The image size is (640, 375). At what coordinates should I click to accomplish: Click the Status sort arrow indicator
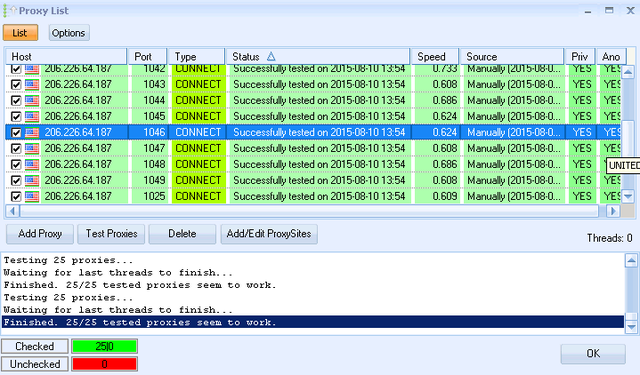(271, 57)
